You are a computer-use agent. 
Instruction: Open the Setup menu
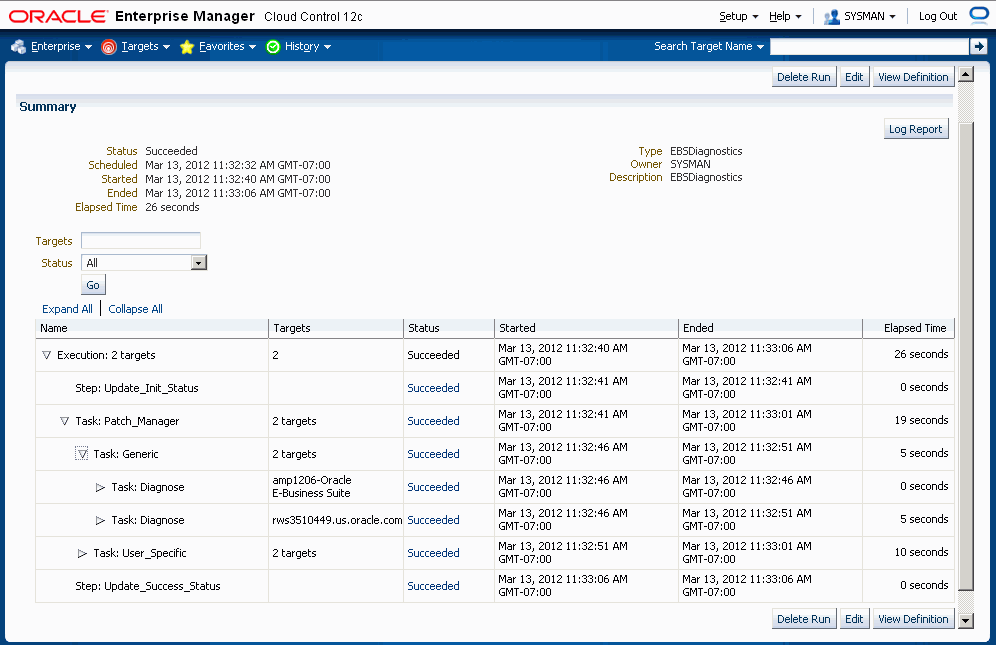coord(739,17)
